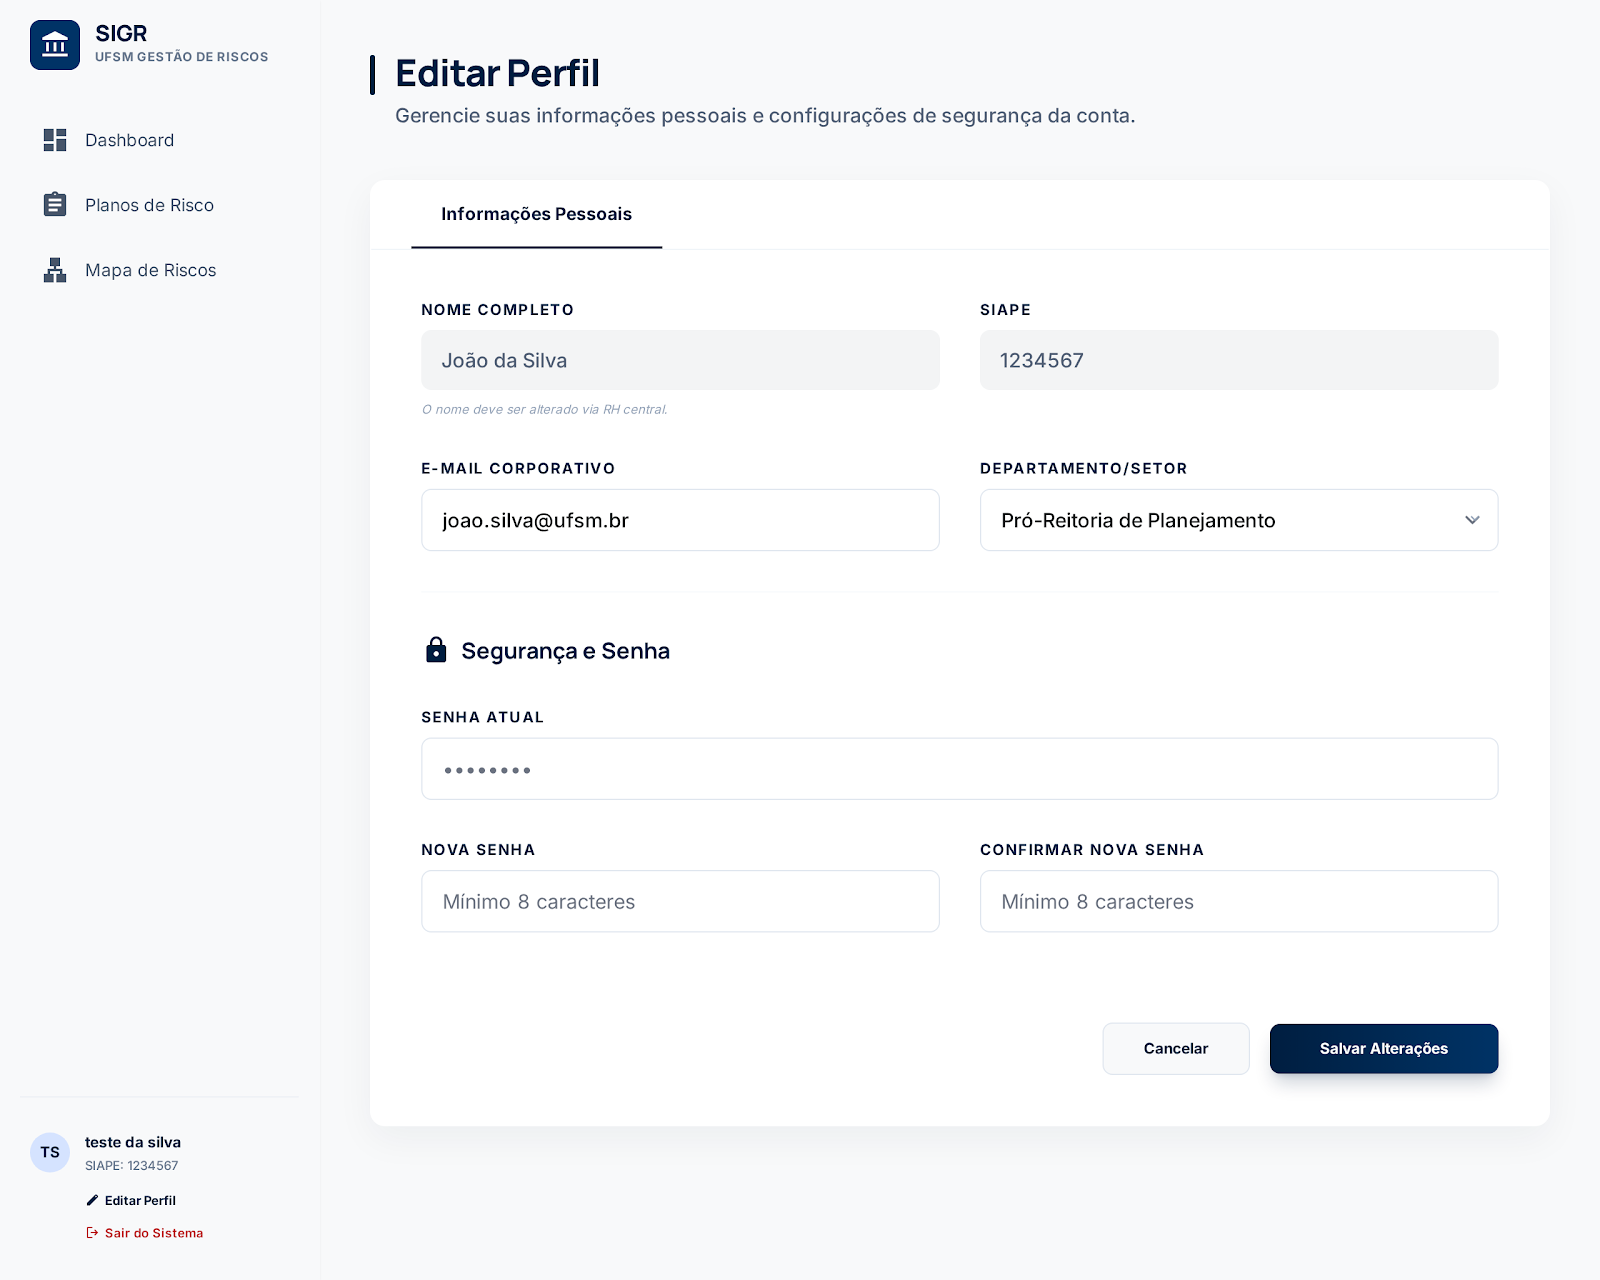
Task: Switch to the Informações Pessoais tab
Action: [x=536, y=214]
